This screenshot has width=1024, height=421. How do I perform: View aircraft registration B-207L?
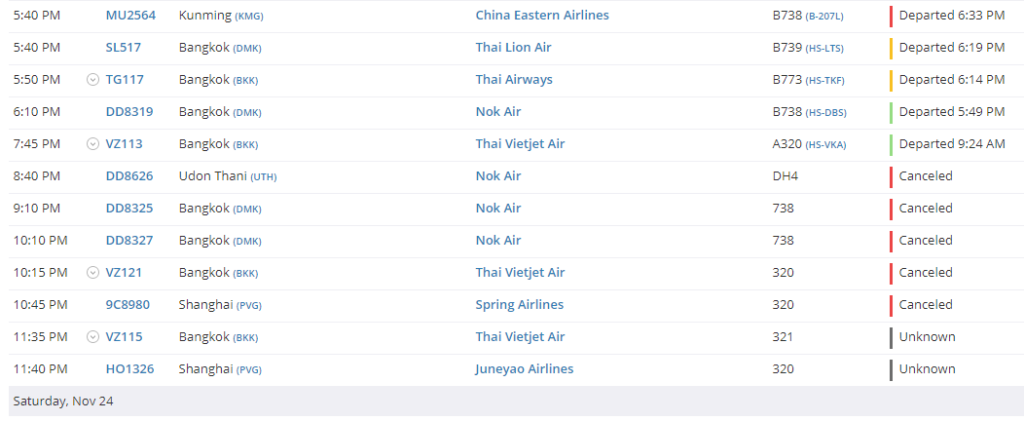coord(826,16)
